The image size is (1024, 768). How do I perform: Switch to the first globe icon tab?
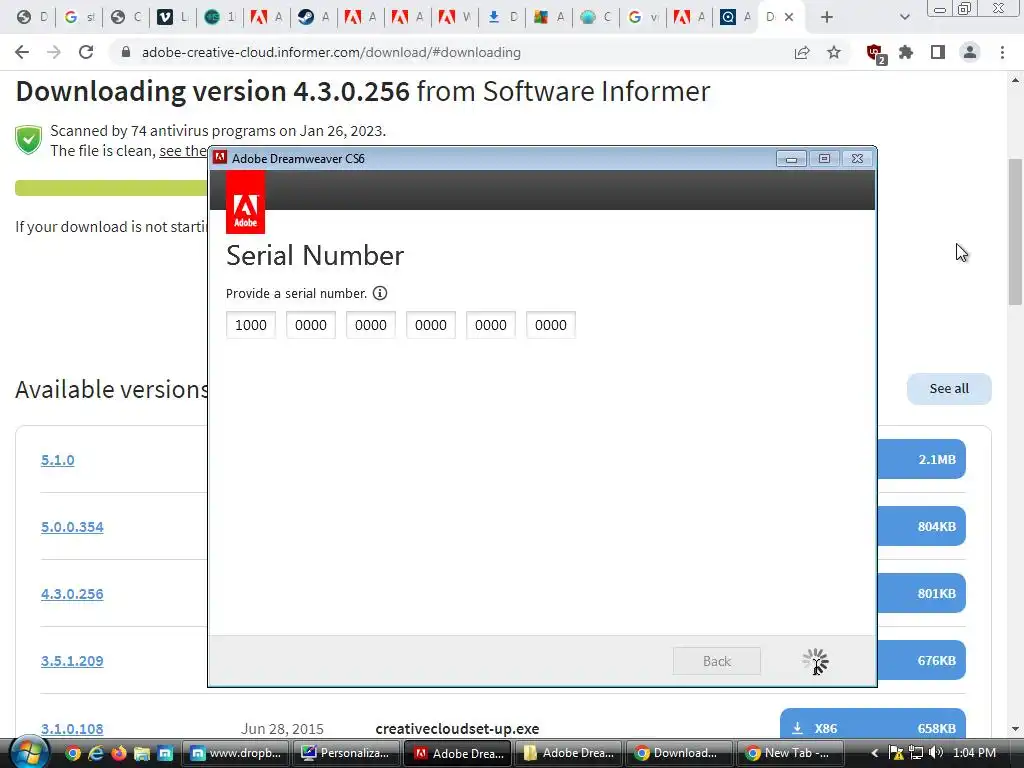32,17
